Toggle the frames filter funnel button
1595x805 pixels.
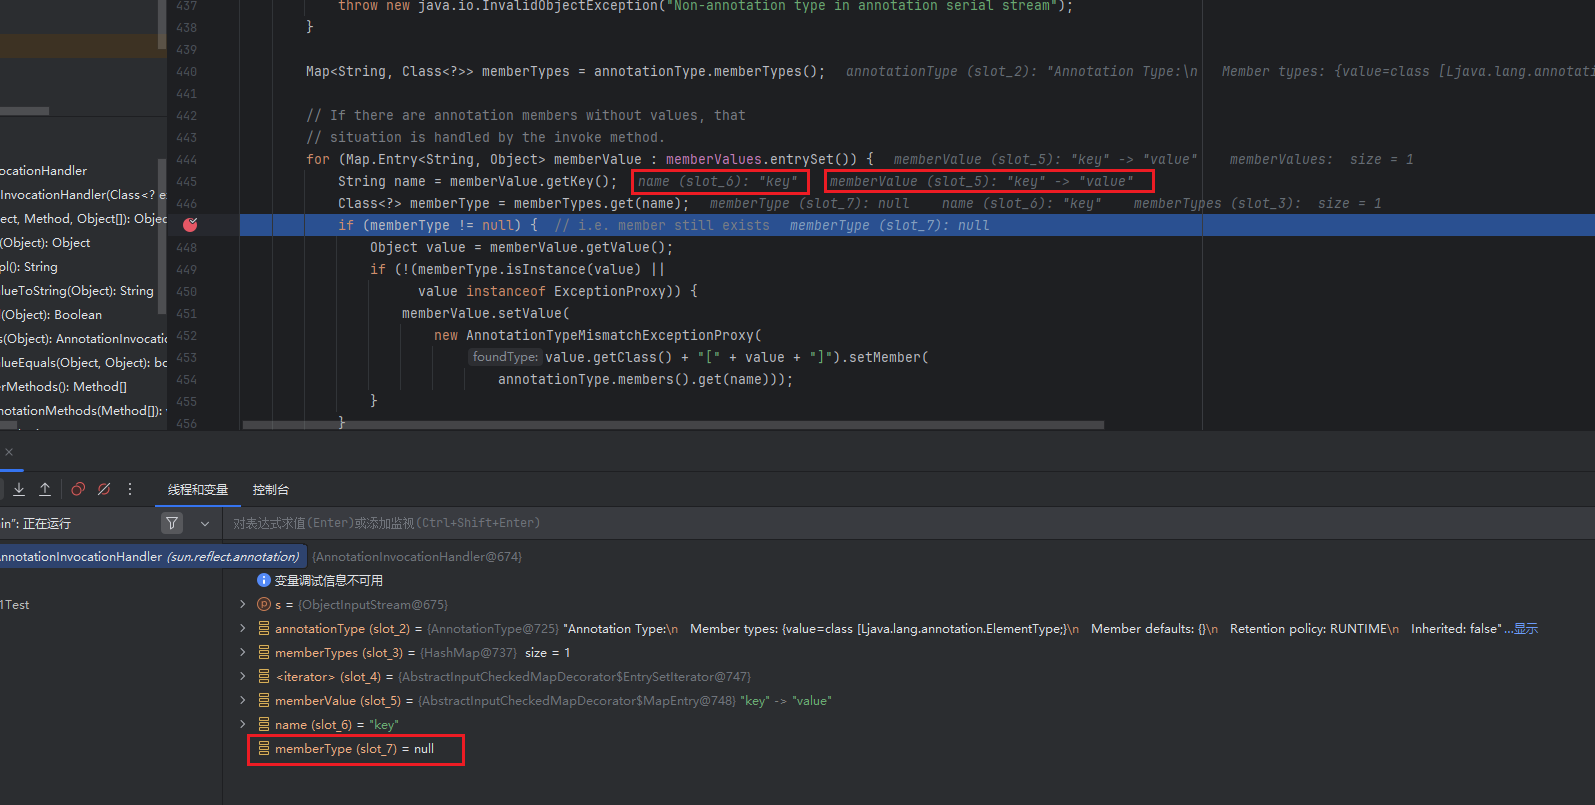172,523
